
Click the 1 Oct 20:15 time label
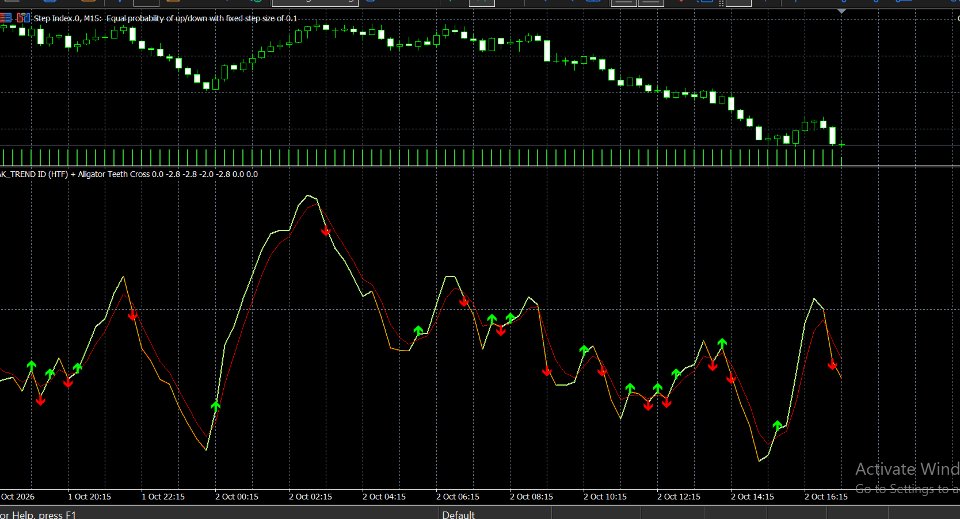click(89, 497)
